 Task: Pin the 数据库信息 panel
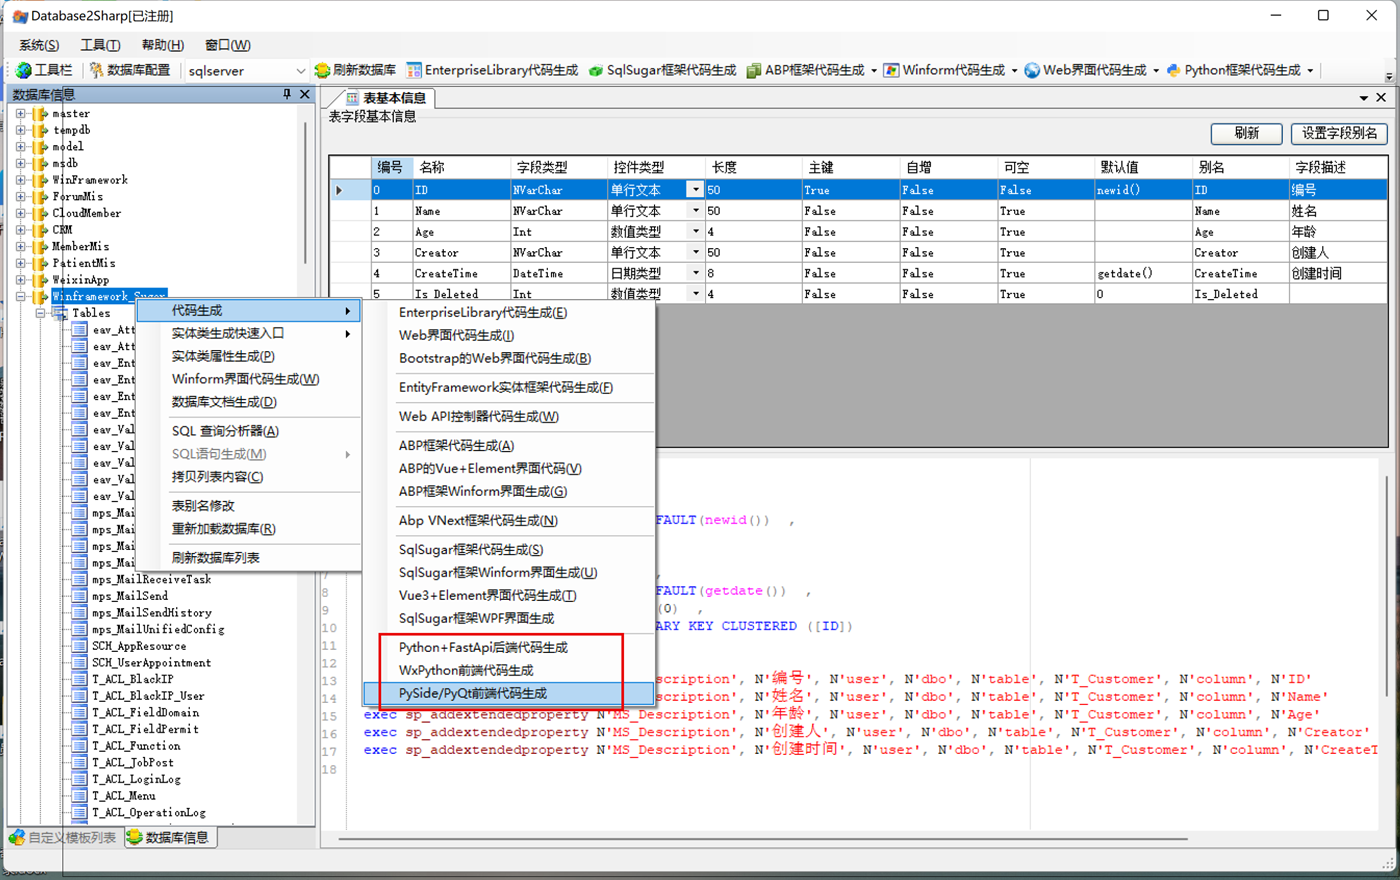287,94
